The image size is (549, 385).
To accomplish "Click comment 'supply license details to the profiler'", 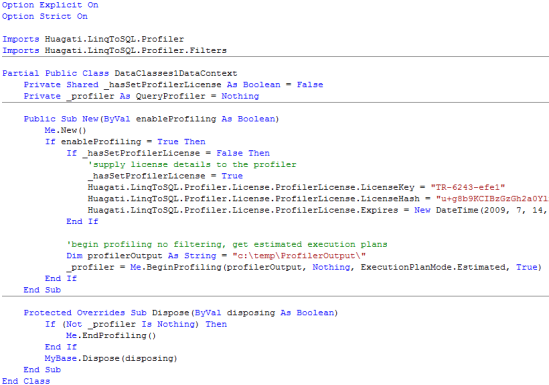I will 192,164.
